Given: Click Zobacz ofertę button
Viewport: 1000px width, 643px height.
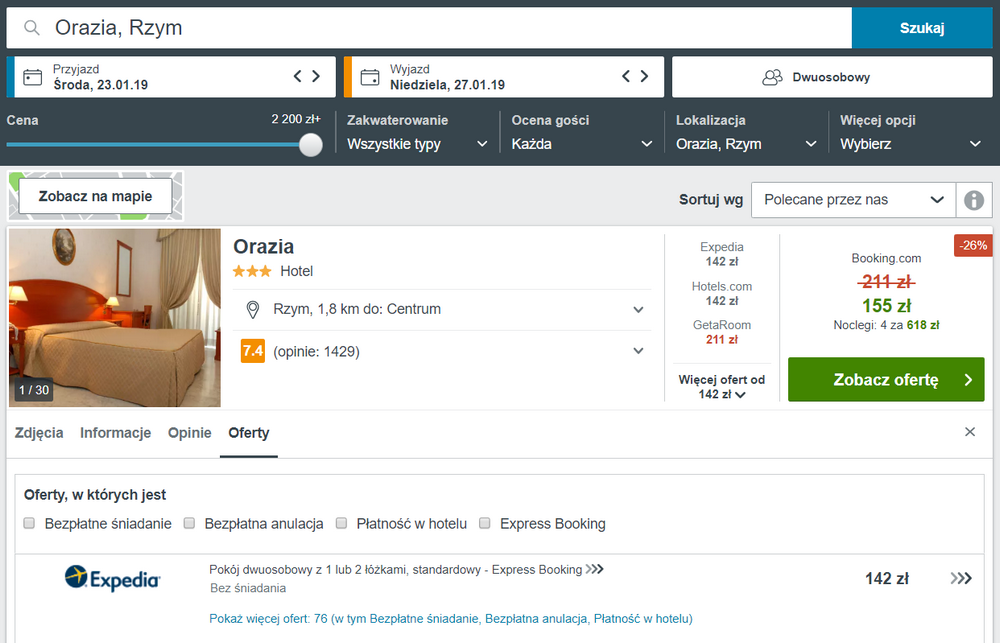Looking at the screenshot, I should pyautogui.click(x=886, y=380).
